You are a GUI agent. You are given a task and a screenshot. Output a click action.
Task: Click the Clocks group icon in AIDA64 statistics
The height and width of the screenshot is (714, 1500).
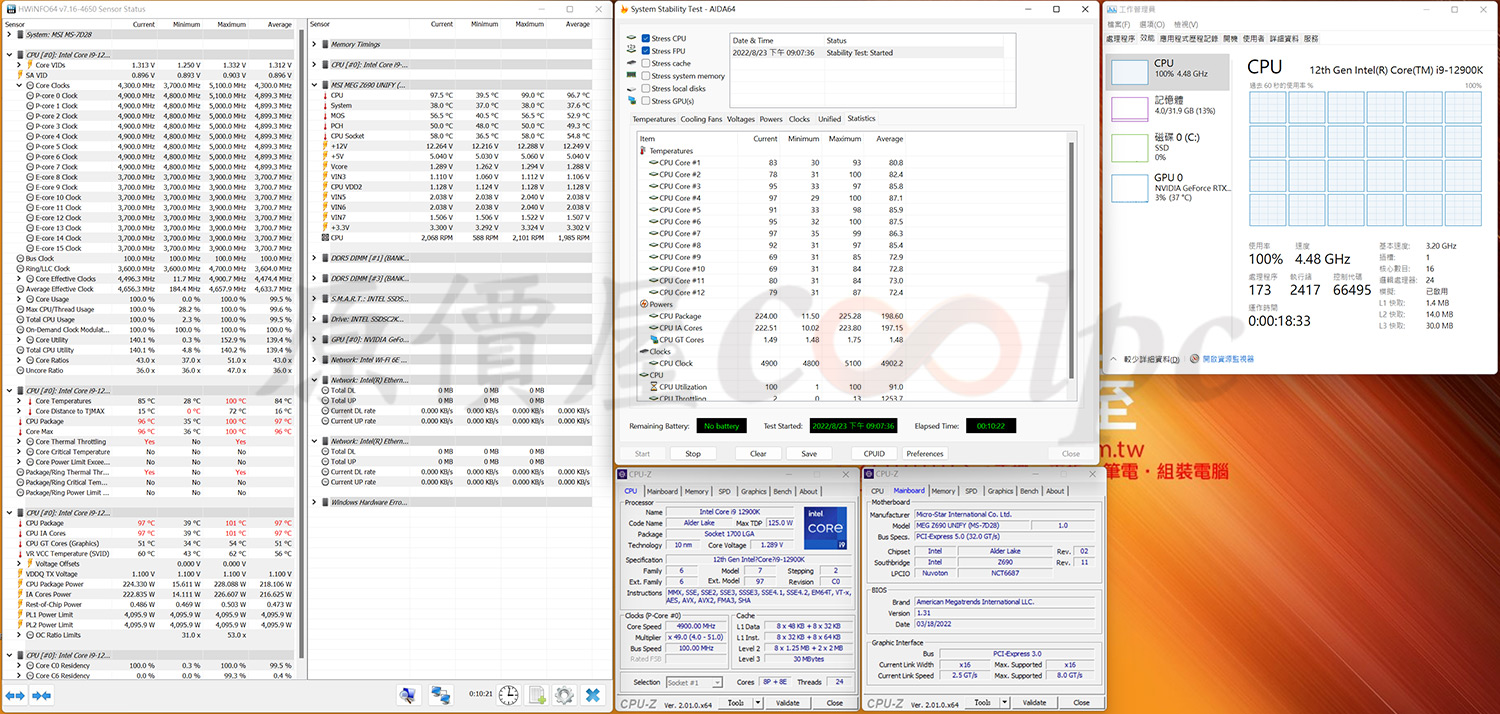[643, 352]
